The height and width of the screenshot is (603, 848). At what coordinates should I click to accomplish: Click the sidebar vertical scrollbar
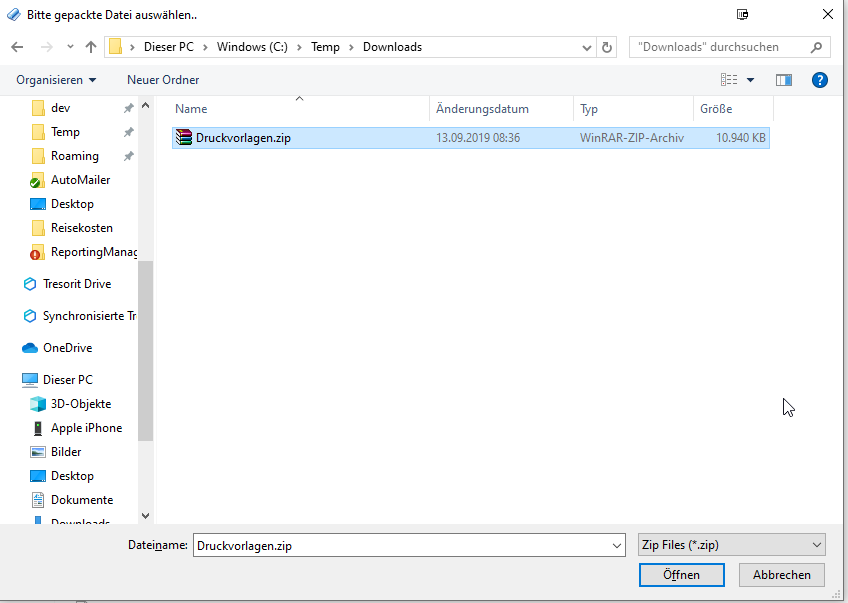tap(145, 350)
